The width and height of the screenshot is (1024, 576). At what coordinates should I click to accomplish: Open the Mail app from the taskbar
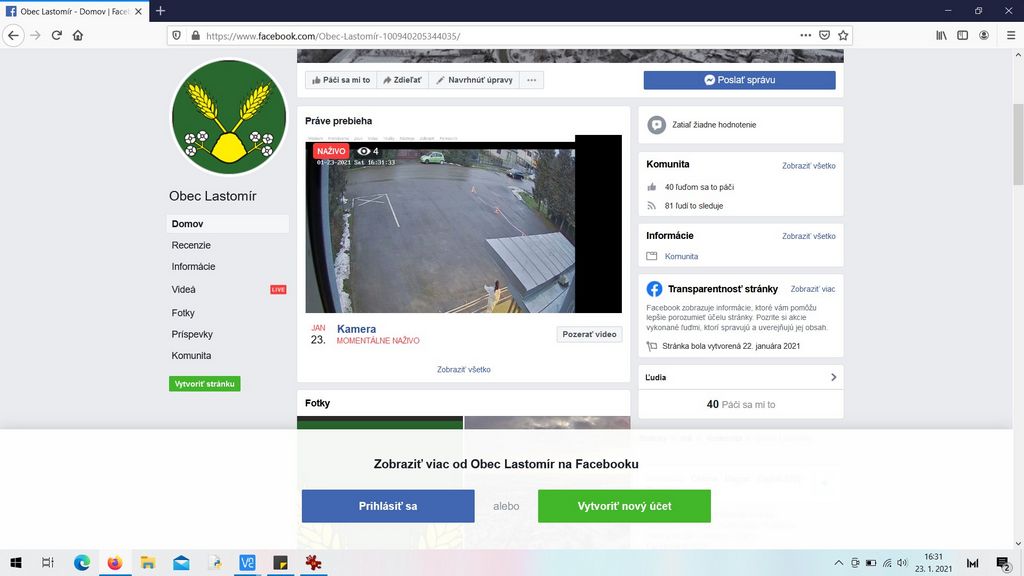click(182, 562)
